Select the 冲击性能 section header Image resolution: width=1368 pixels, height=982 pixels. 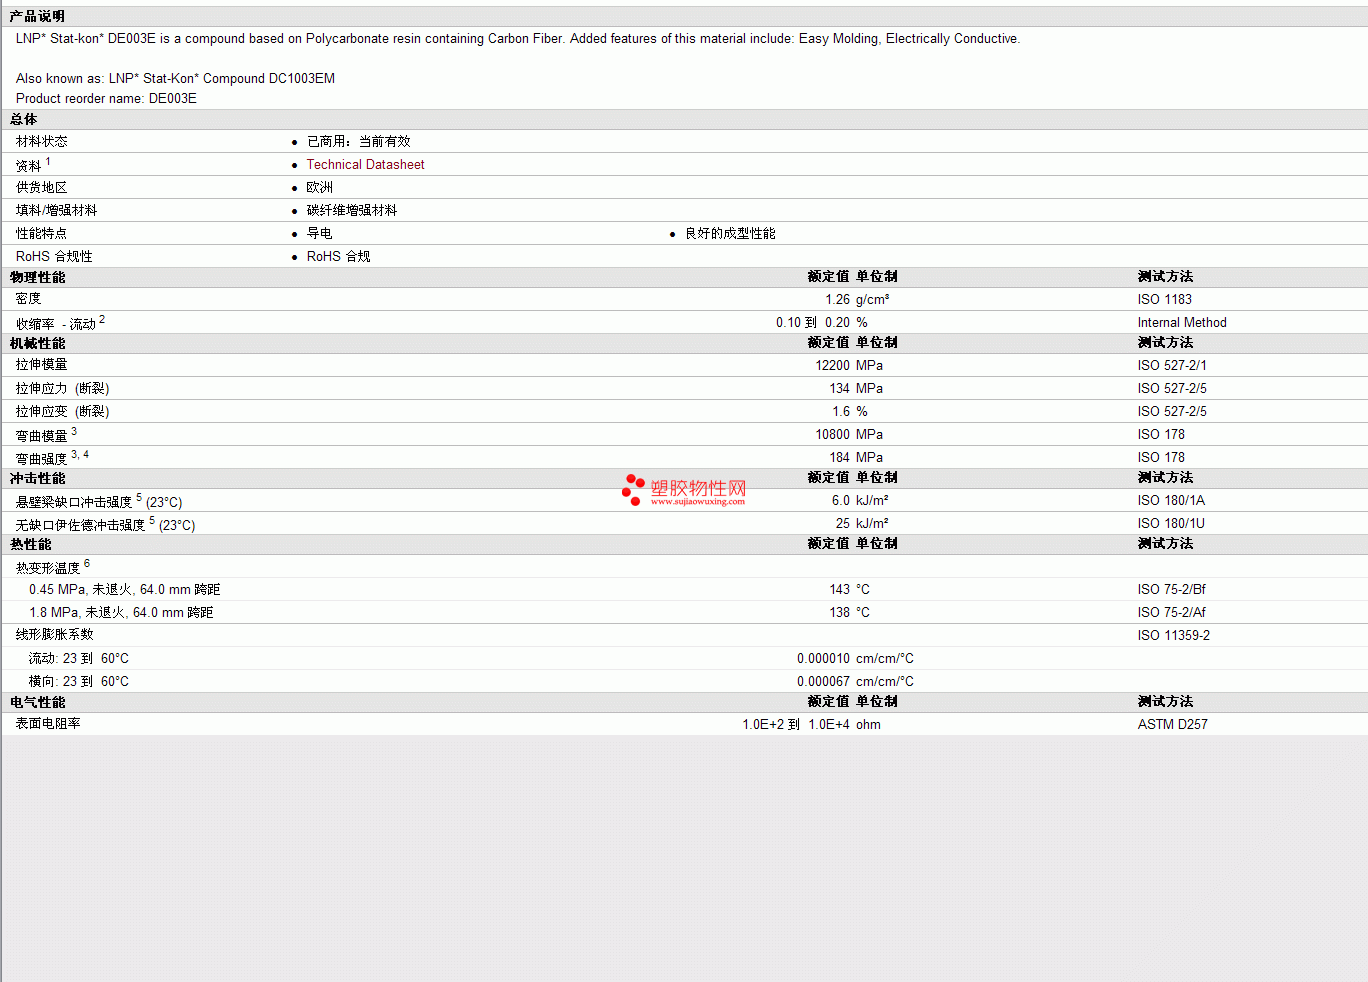point(37,478)
